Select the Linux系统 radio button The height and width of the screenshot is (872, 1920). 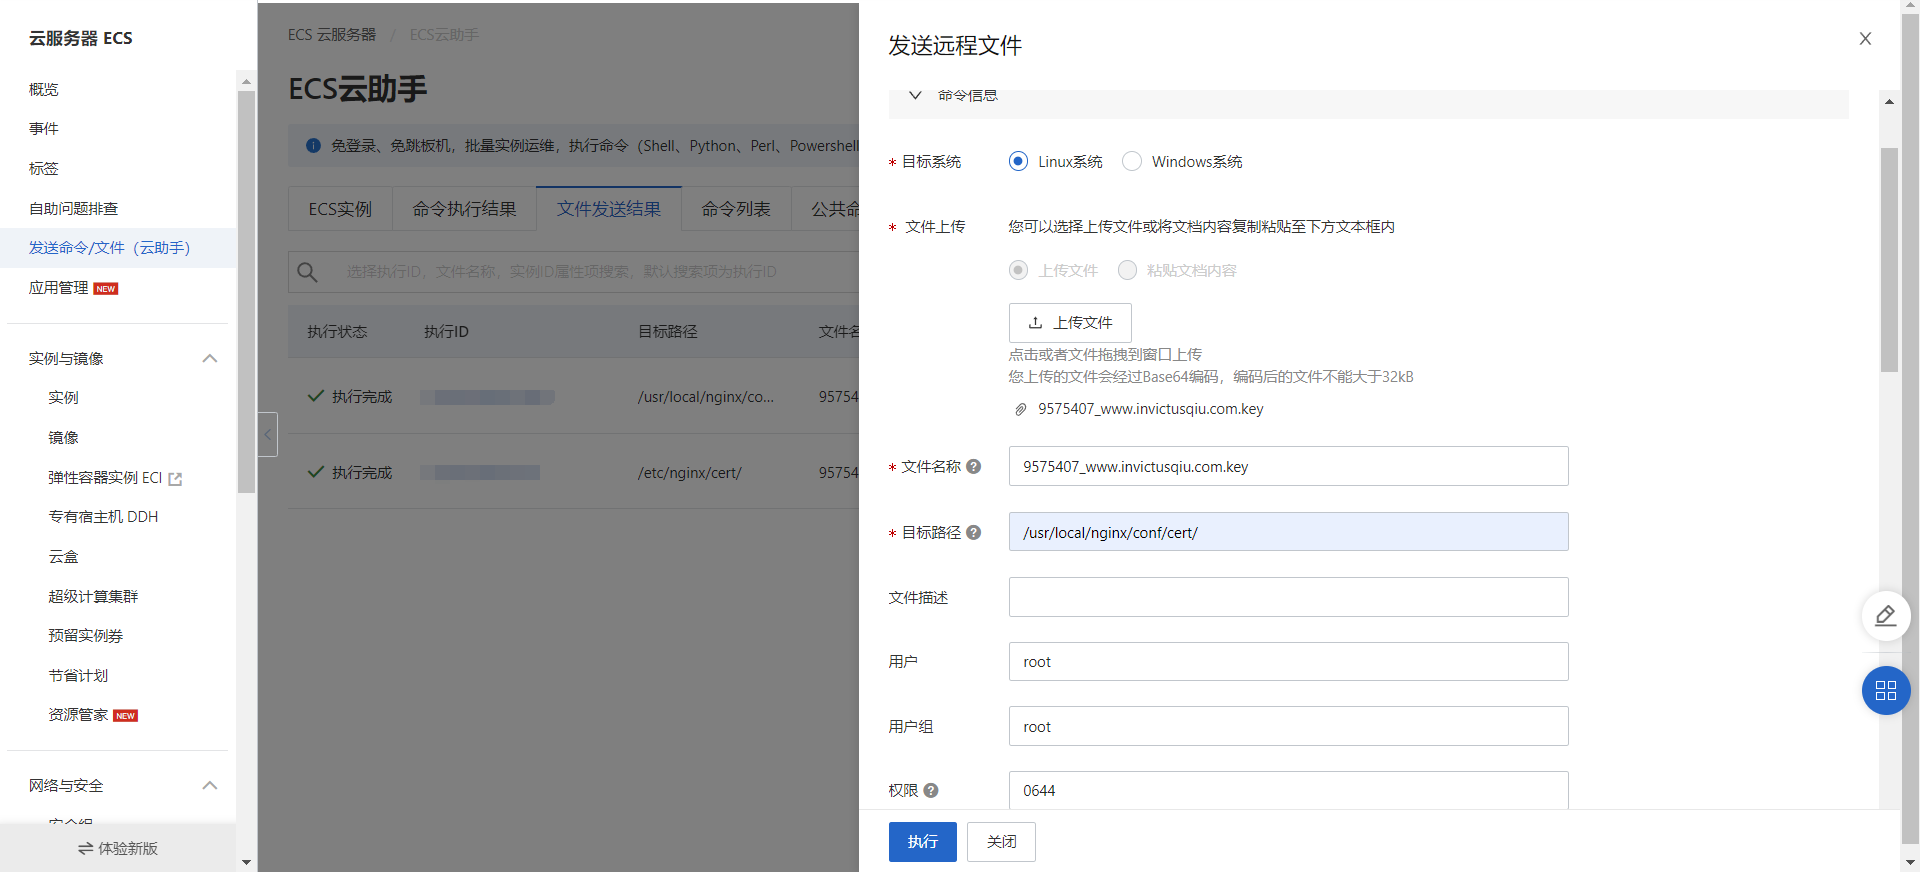1018,162
